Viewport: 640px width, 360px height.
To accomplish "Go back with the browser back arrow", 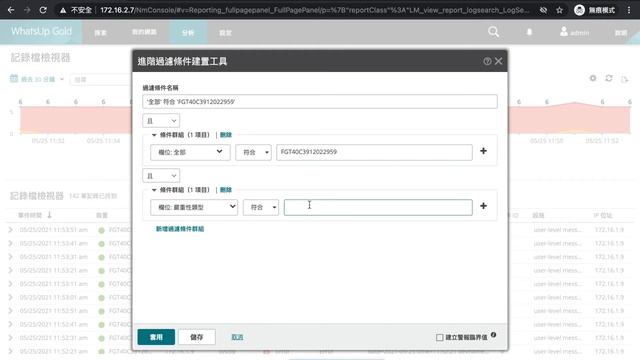I will 11,10.
